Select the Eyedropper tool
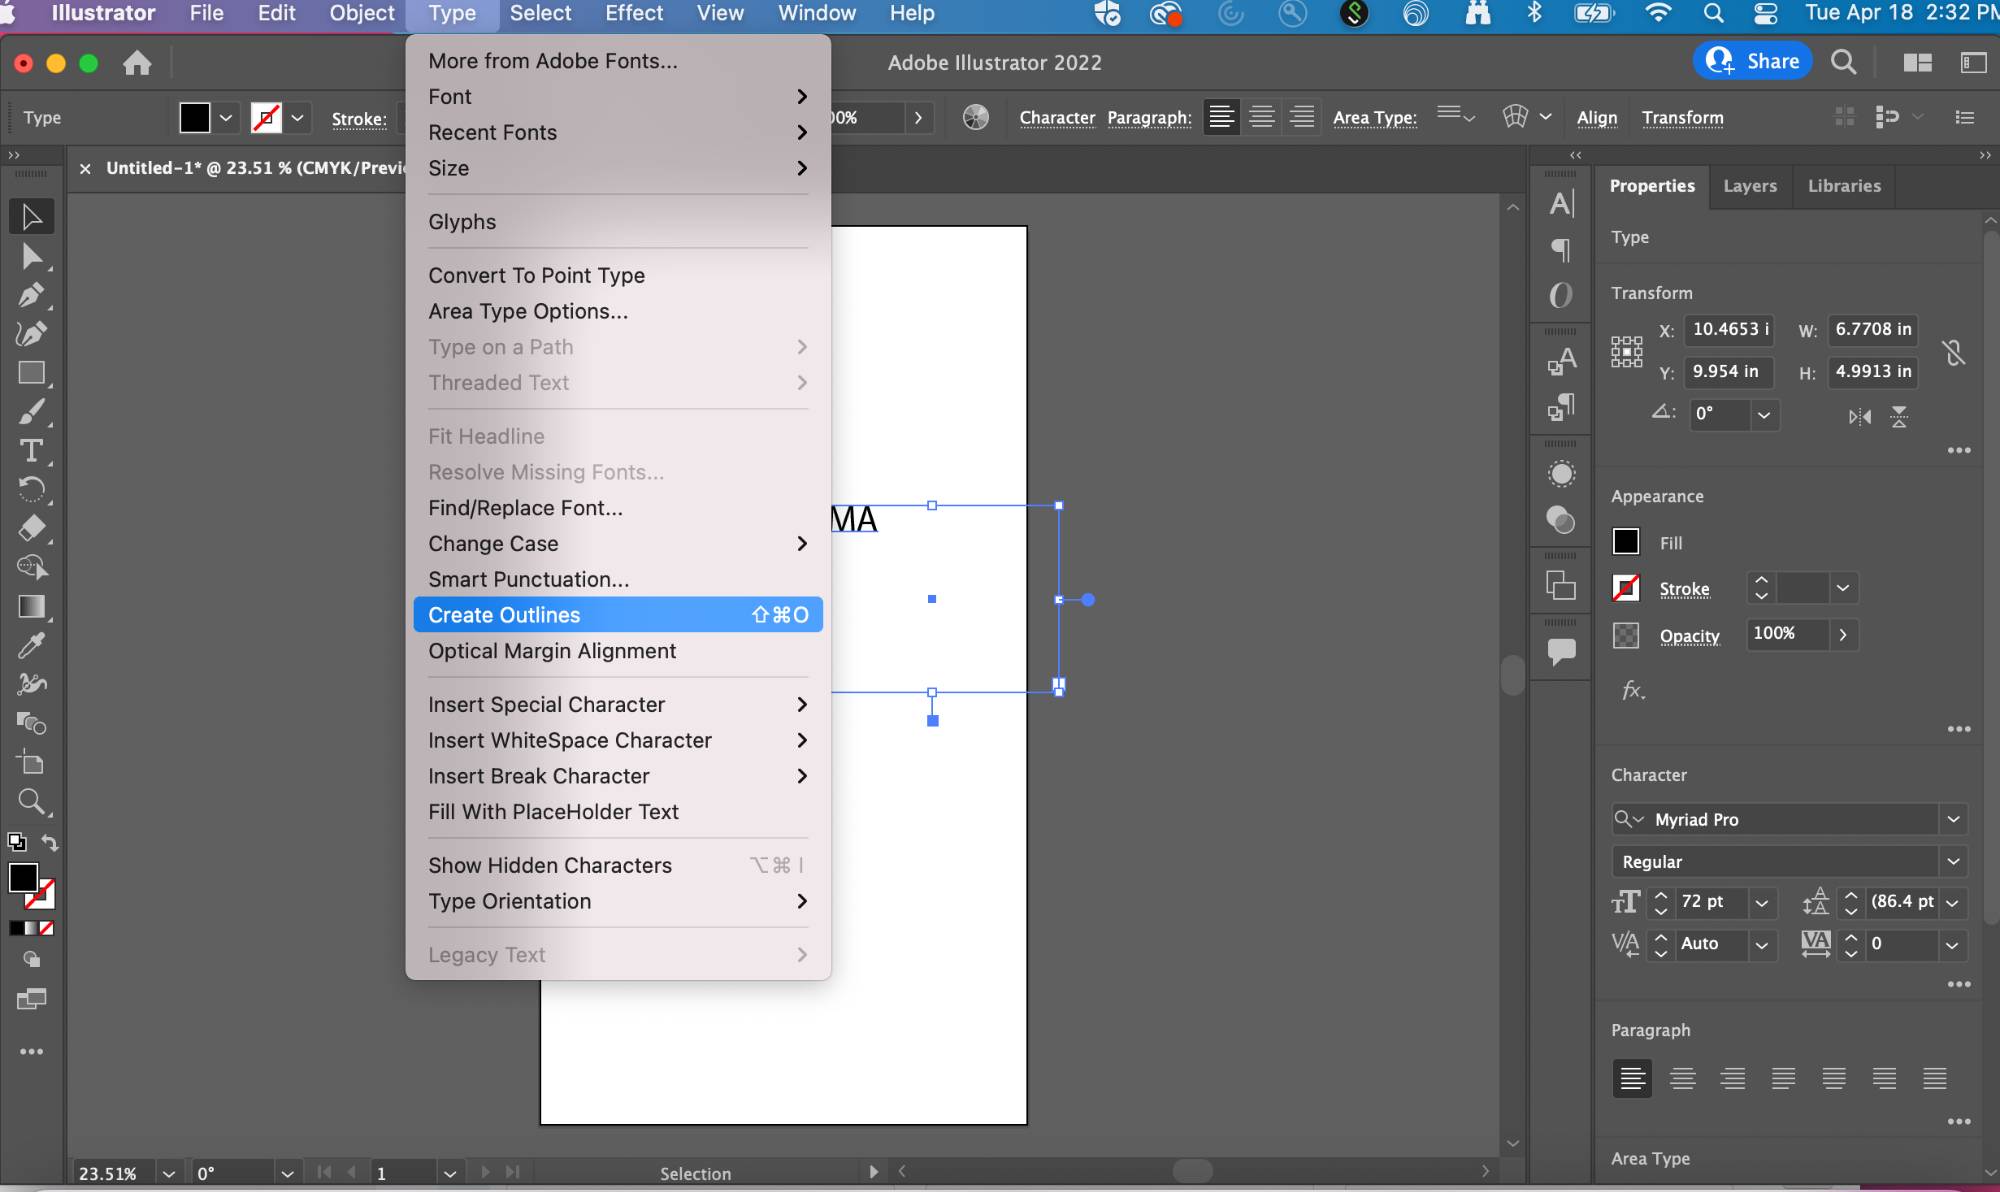The image size is (2000, 1192). [31, 645]
